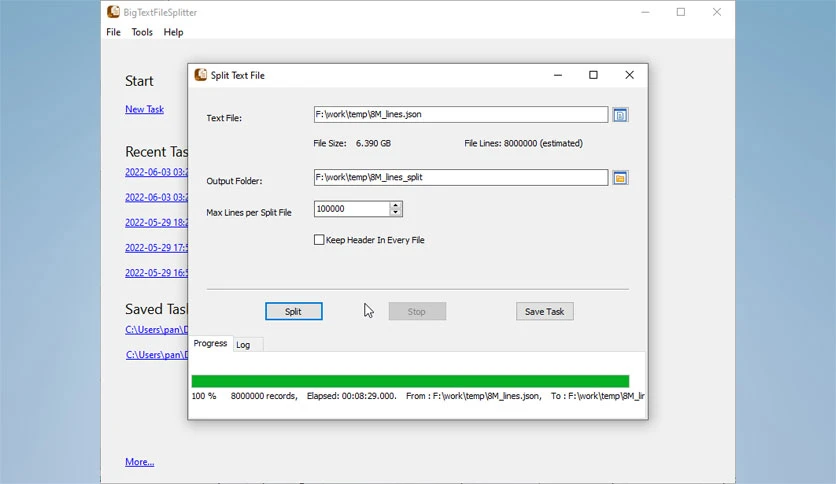Screen dimensions: 836x484
Task: Maximize the Split Text File dialog
Action: [593, 75]
